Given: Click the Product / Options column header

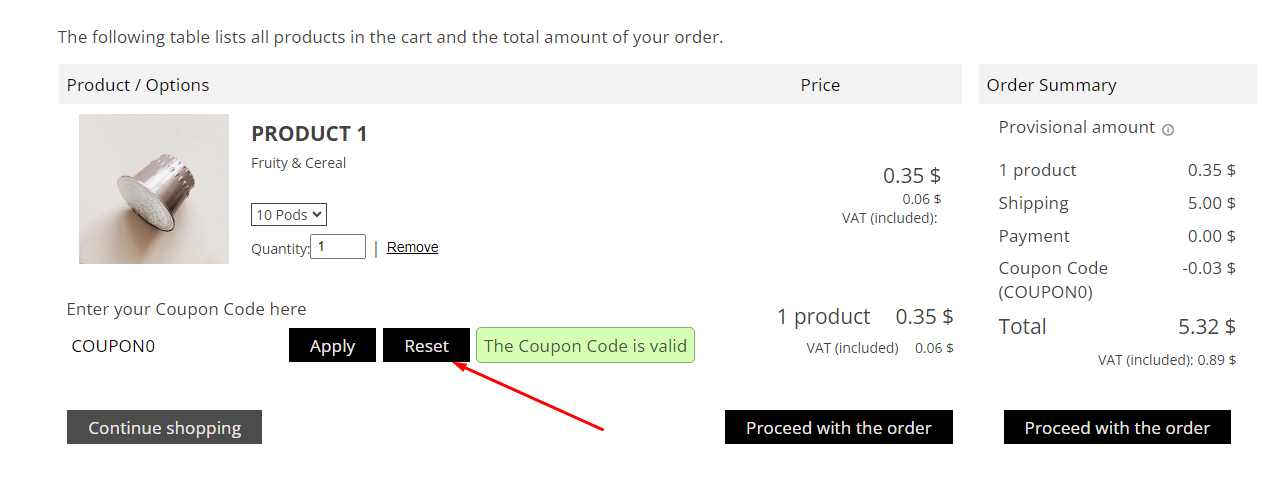Looking at the screenshot, I should coord(138,85).
